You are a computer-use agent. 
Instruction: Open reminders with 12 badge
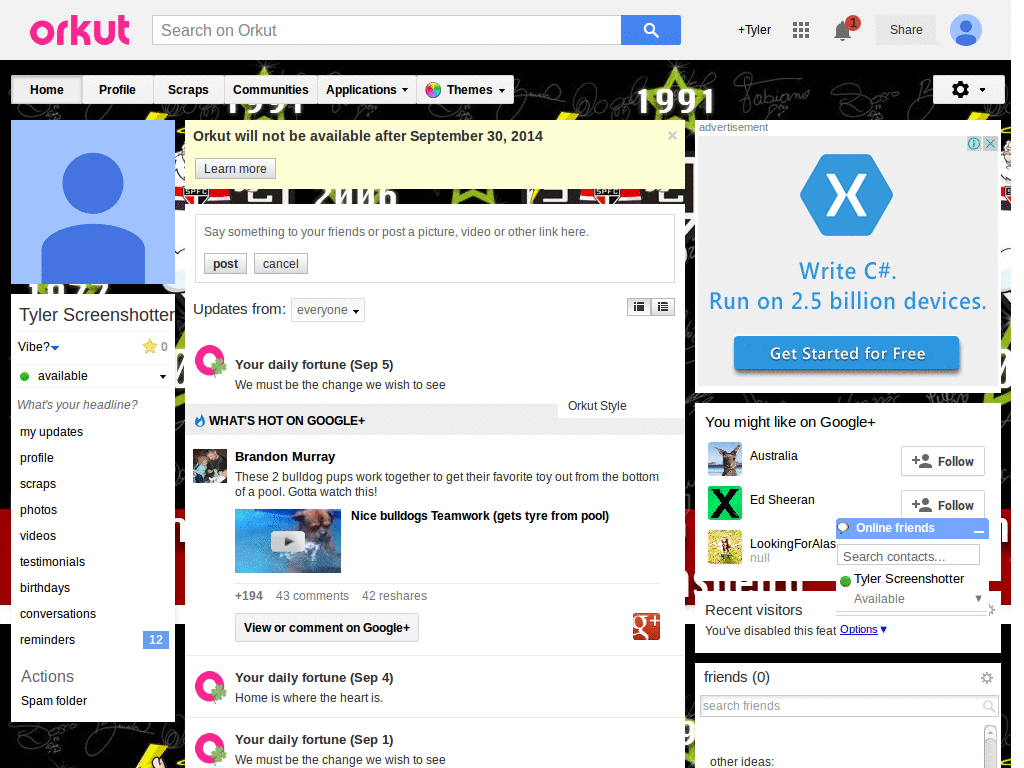(93, 640)
